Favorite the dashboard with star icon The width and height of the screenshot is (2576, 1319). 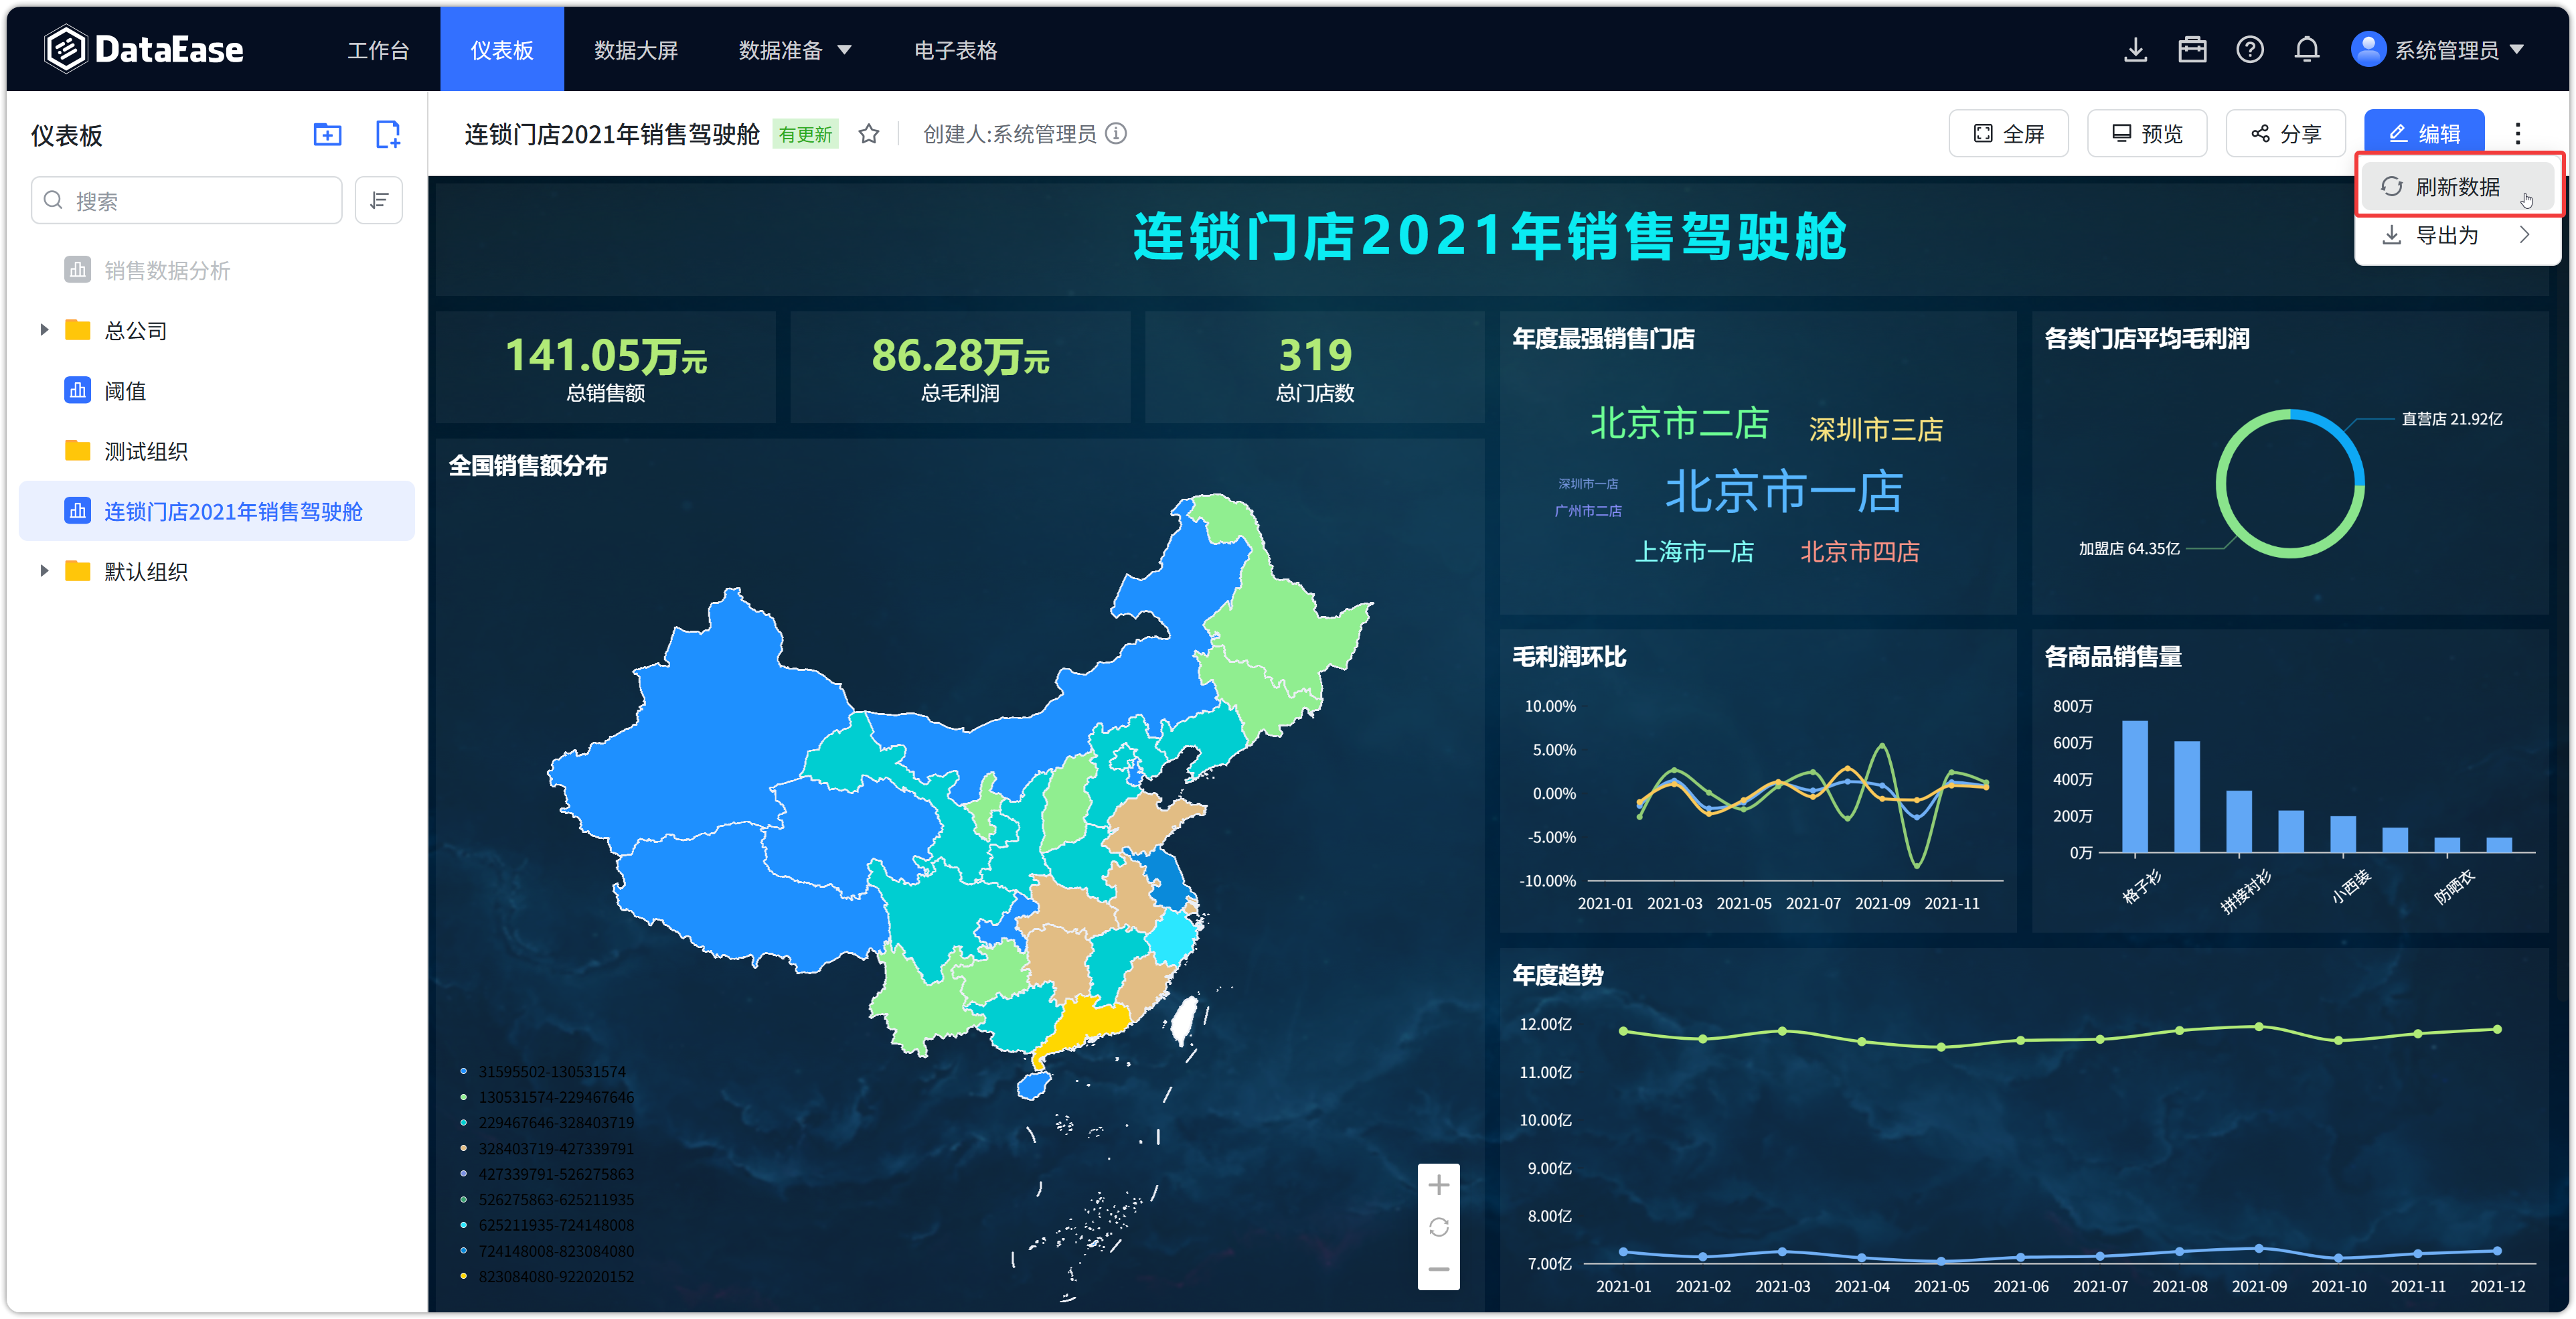pos(869,134)
